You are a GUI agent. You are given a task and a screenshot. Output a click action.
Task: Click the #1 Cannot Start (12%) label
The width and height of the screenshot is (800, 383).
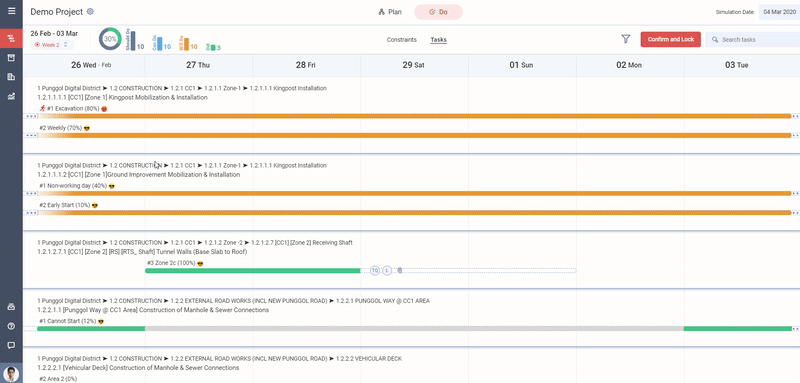[x=67, y=322]
